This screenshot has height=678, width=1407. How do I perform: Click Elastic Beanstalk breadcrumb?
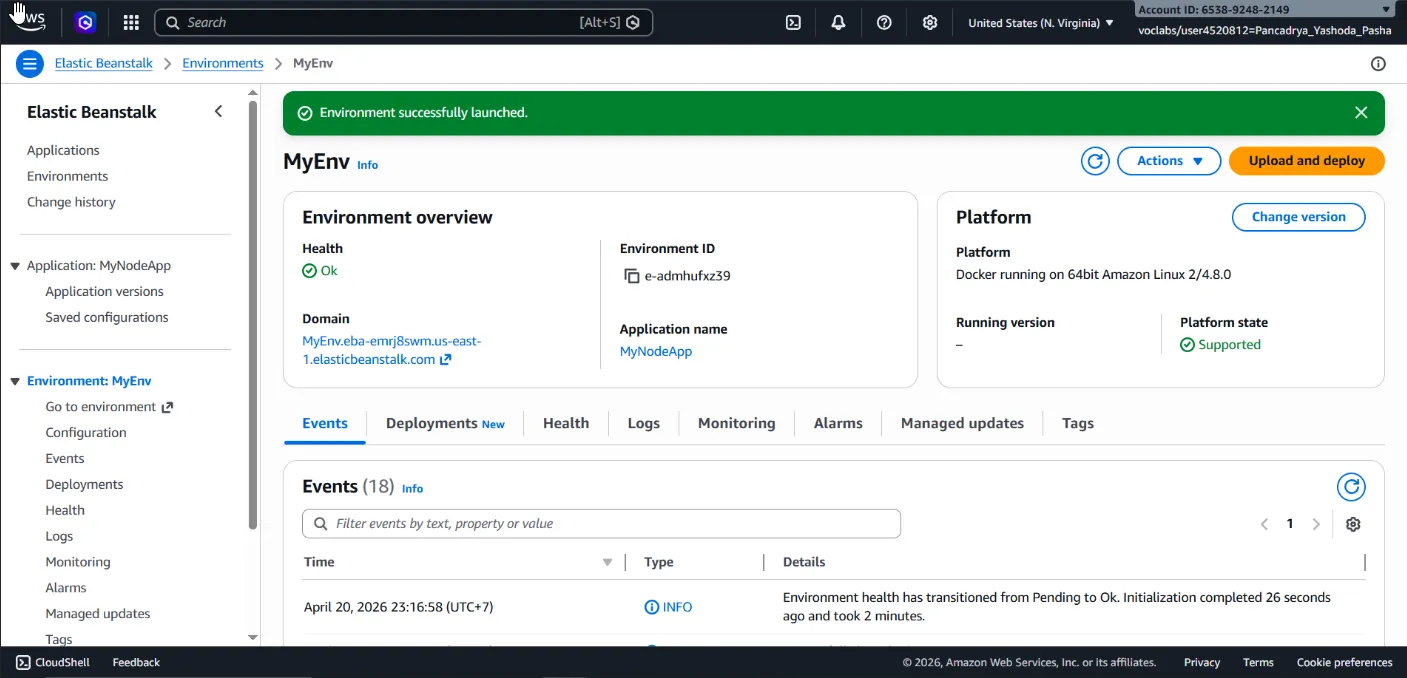pyautogui.click(x=104, y=64)
